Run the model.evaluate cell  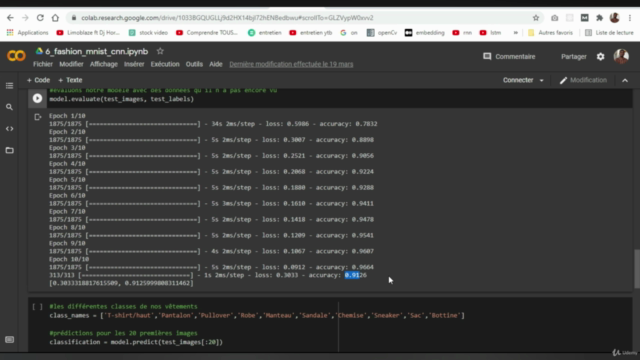pyautogui.click(x=37, y=98)
